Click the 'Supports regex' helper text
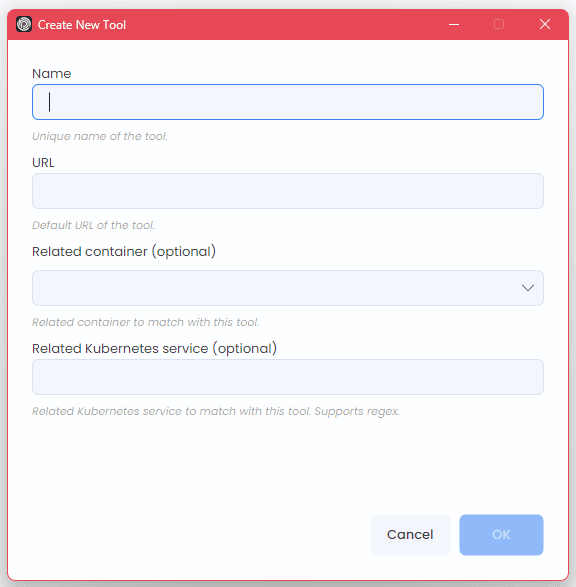576x587 pixels. 357,411
